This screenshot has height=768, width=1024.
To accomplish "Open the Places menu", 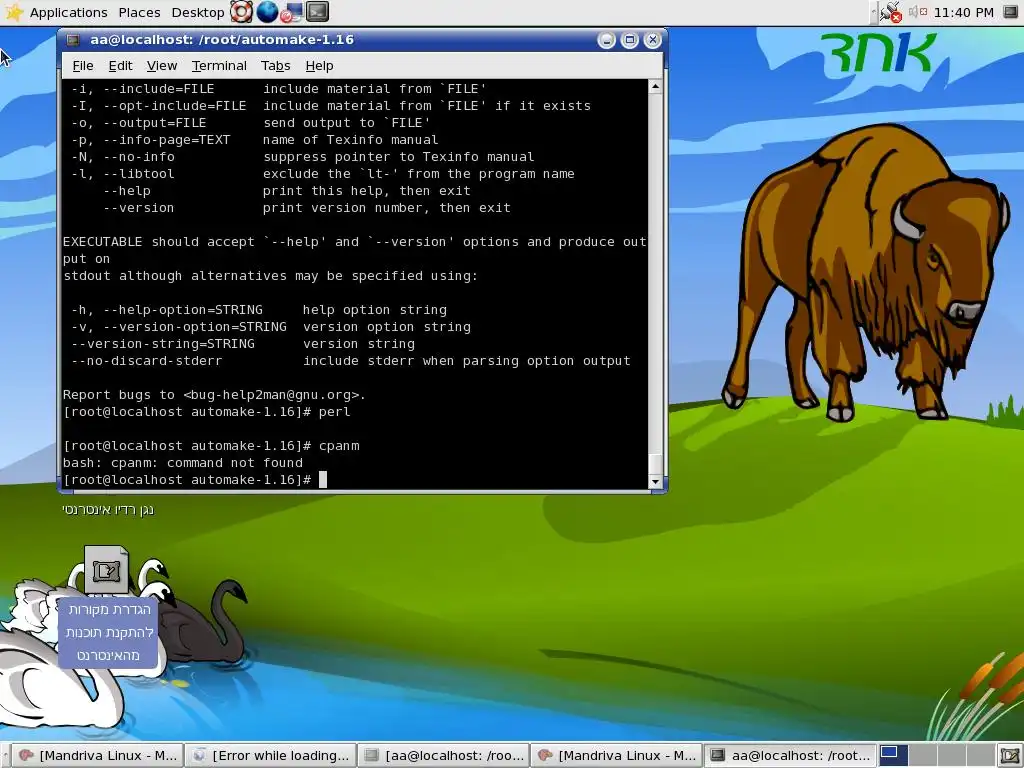I will click(139, 12).
